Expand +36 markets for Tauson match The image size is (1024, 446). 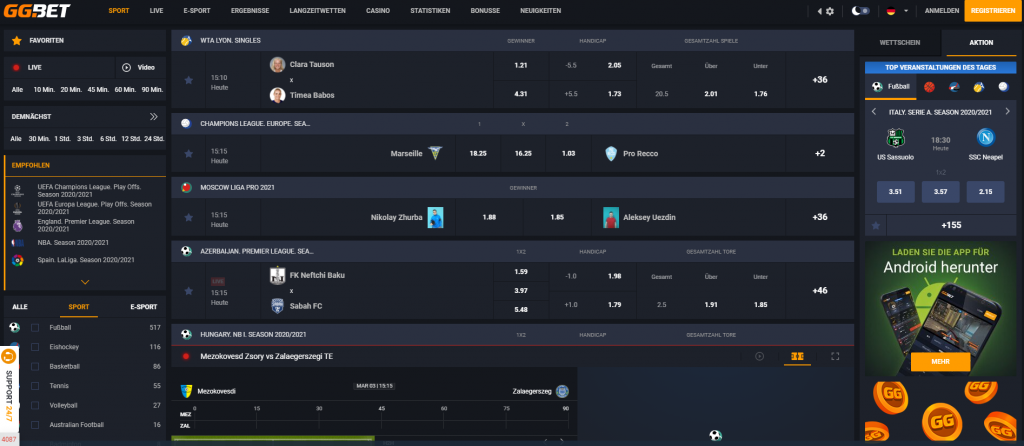coord(820,80)
